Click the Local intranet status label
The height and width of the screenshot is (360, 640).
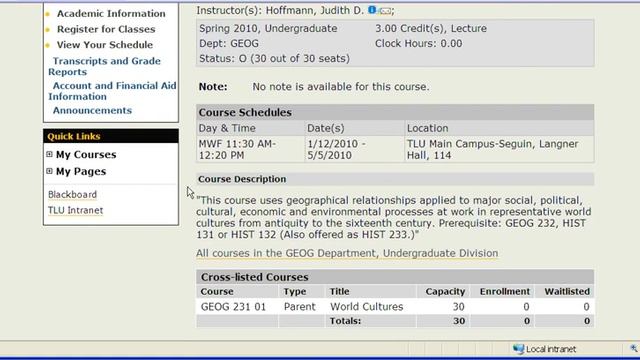click(x=551, y=349)
